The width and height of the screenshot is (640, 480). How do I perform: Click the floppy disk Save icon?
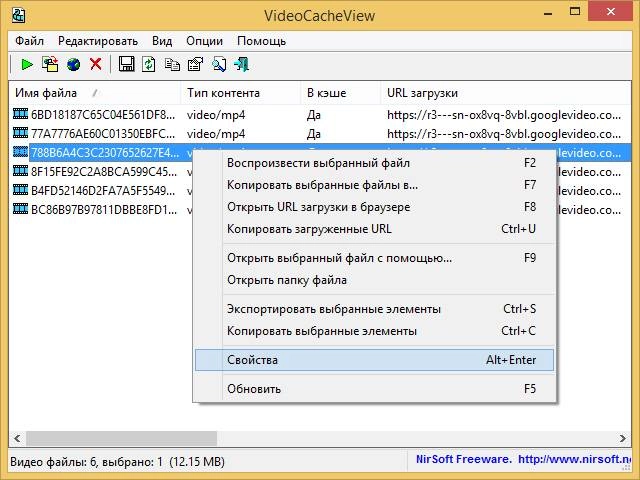pyautogui.click(x=127, y=64)
